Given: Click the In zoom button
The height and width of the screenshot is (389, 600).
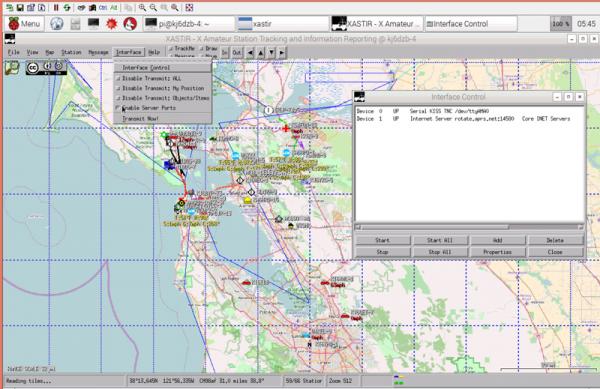Looking at the screenshot, I should (x=225, y=53).
